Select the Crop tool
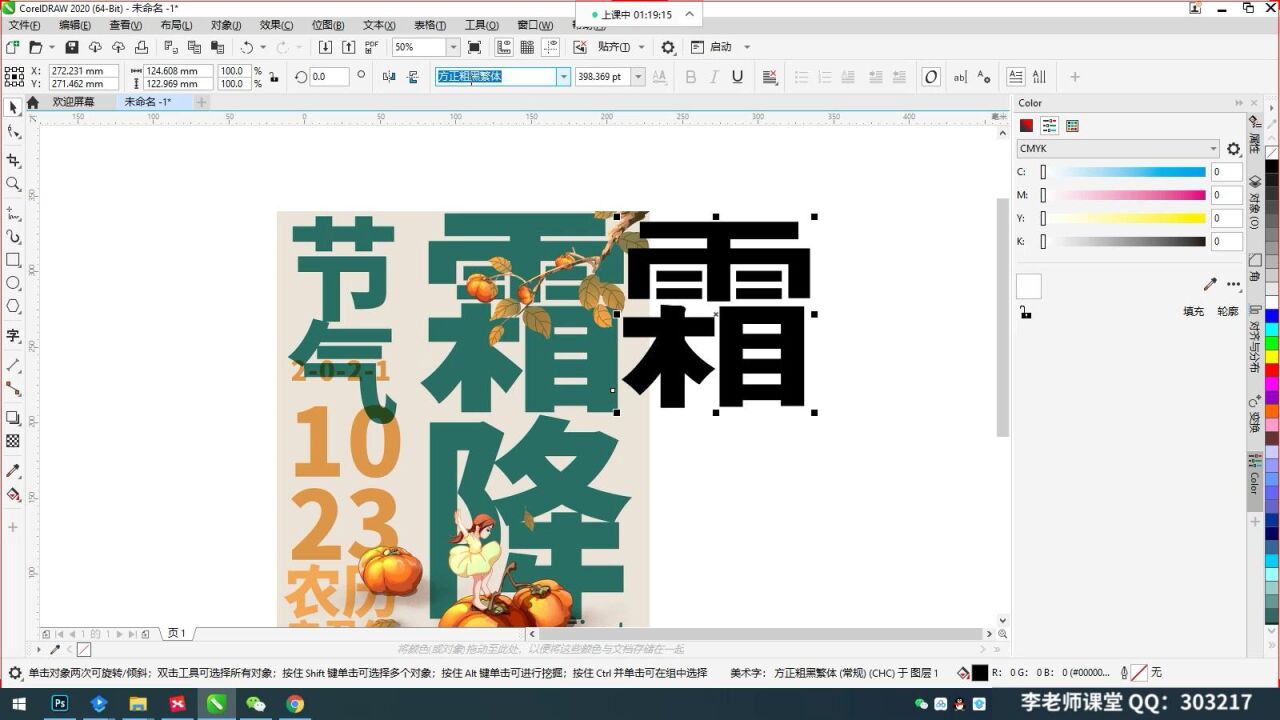Screen dimensions: 1280x720 pos(13,160)
